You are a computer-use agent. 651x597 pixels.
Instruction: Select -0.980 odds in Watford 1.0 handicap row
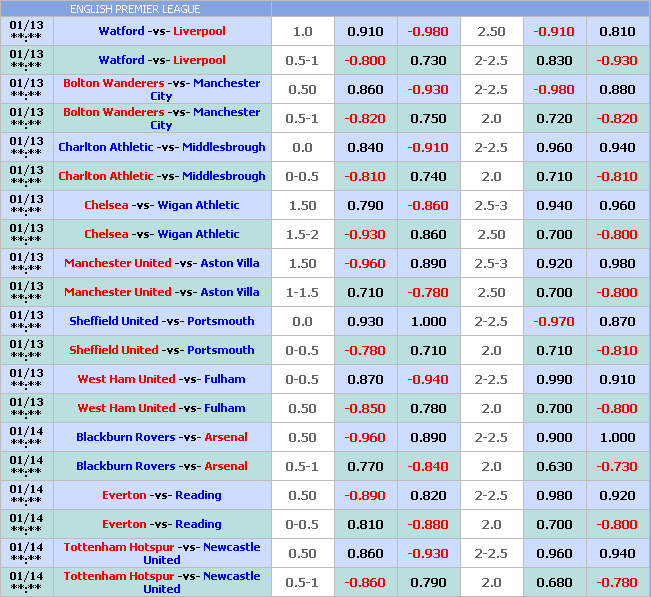pyautogui.click(x=428, y=32)
